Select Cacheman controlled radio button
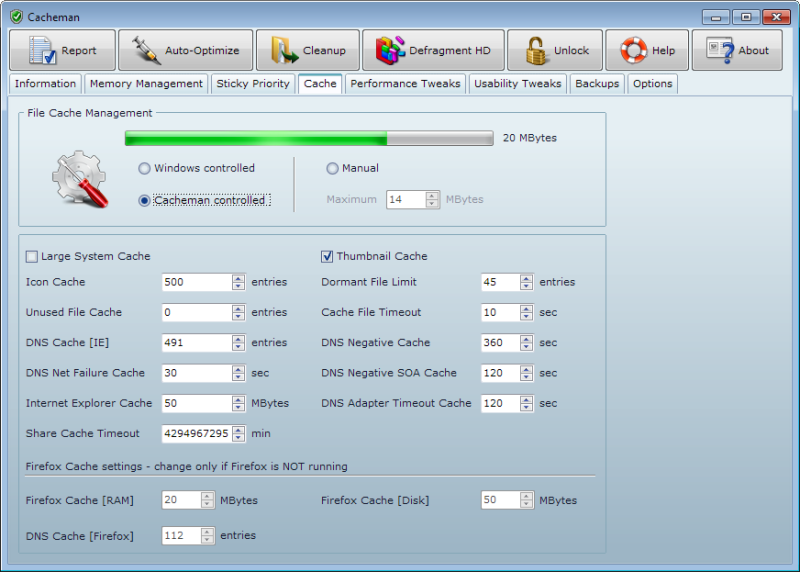 144,201
